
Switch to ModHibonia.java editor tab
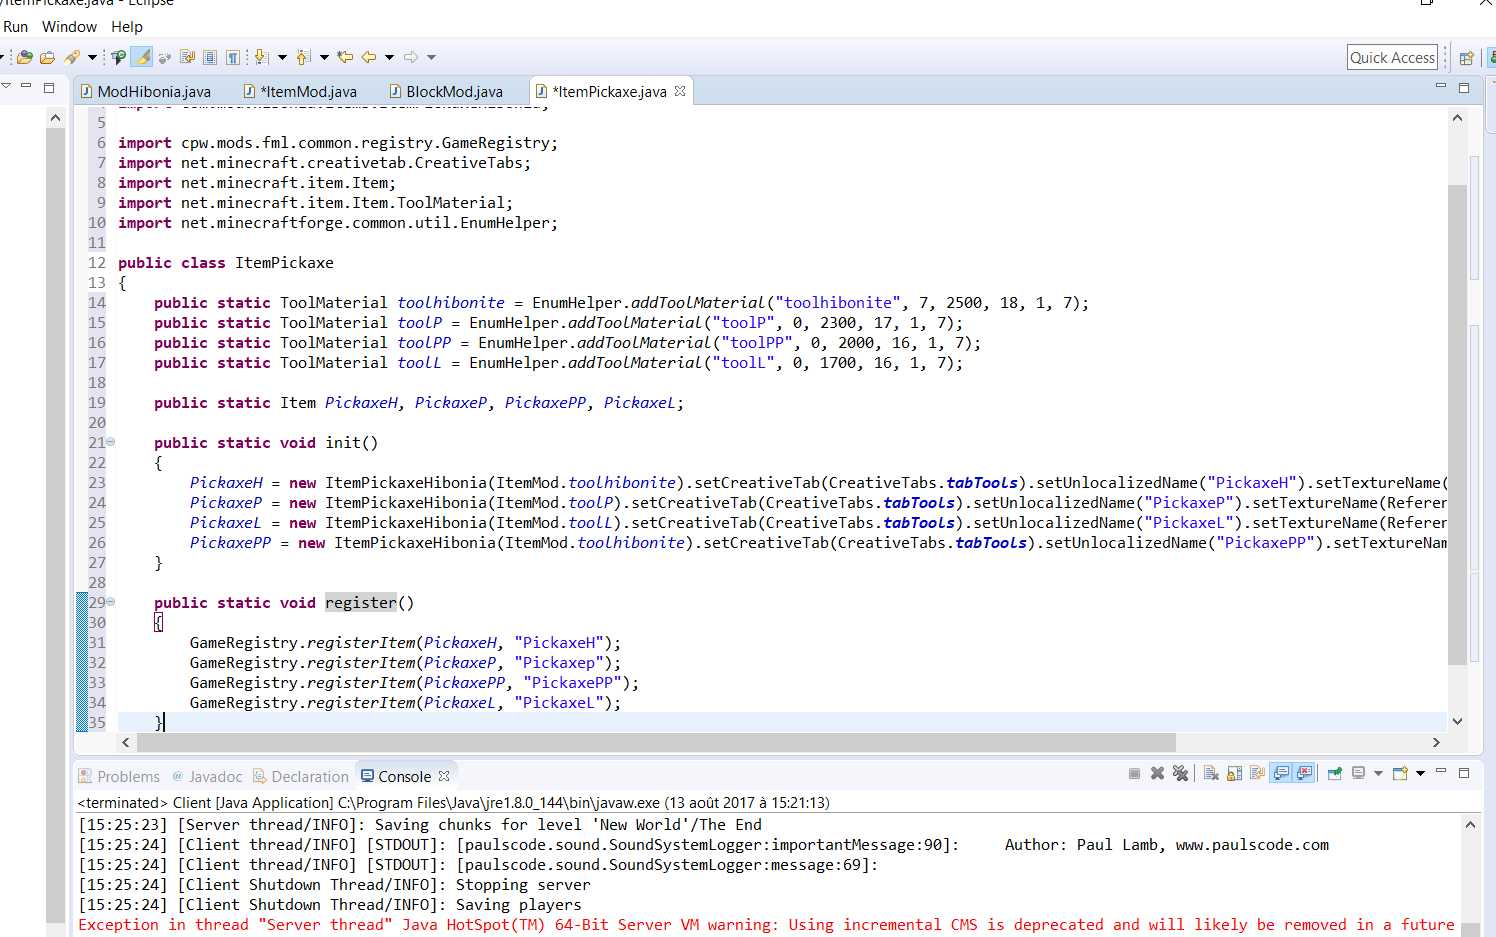click(x=146, y=91)
